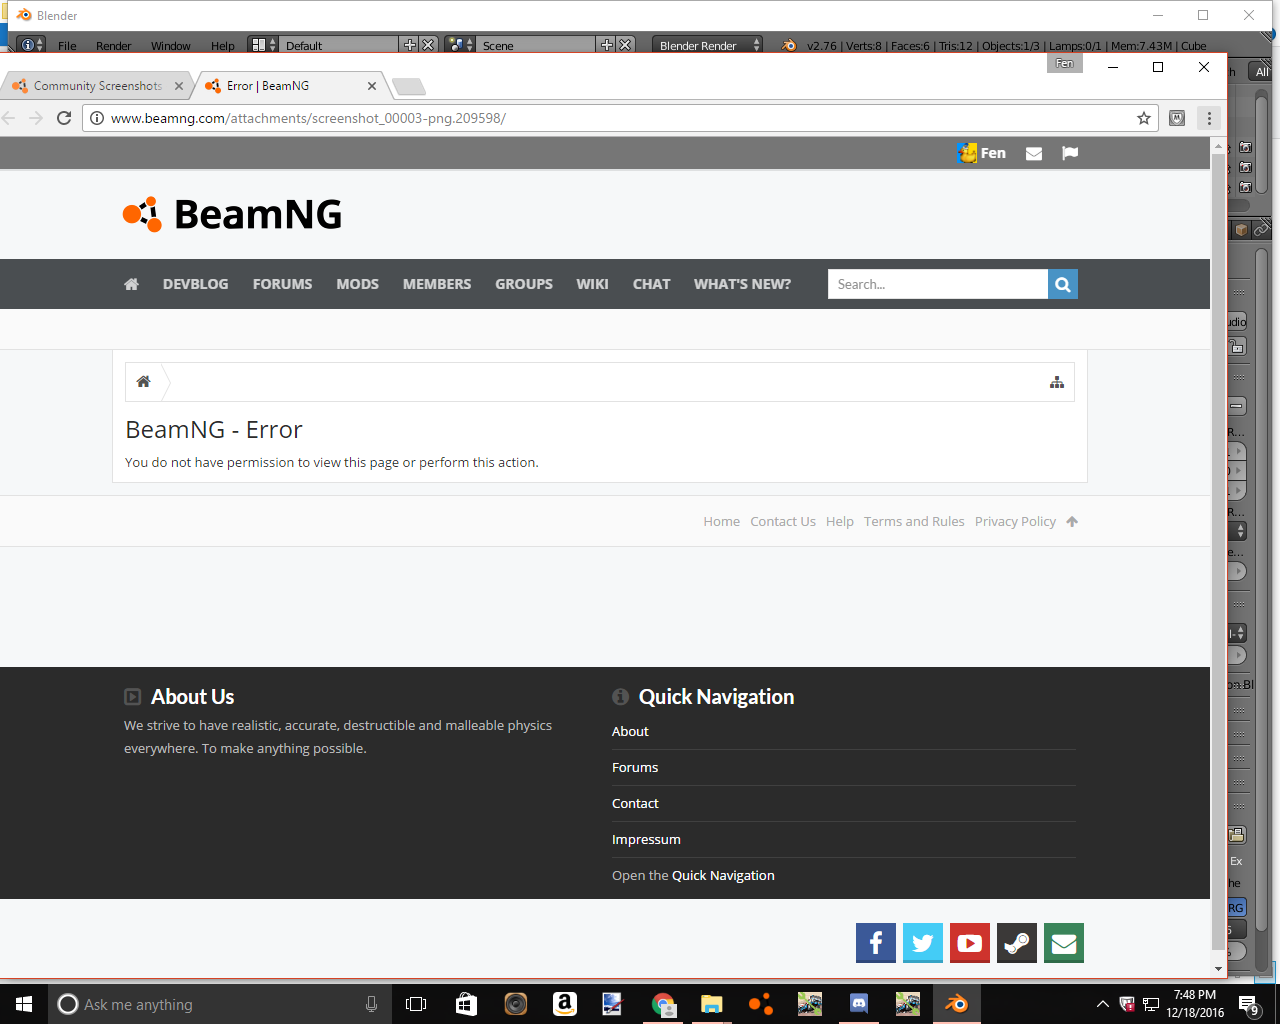Image resolution: width=1280 pixels, height=1024 pixels.
Task: Open the Scene selector in Blender's header
Action: pos(461,45)
